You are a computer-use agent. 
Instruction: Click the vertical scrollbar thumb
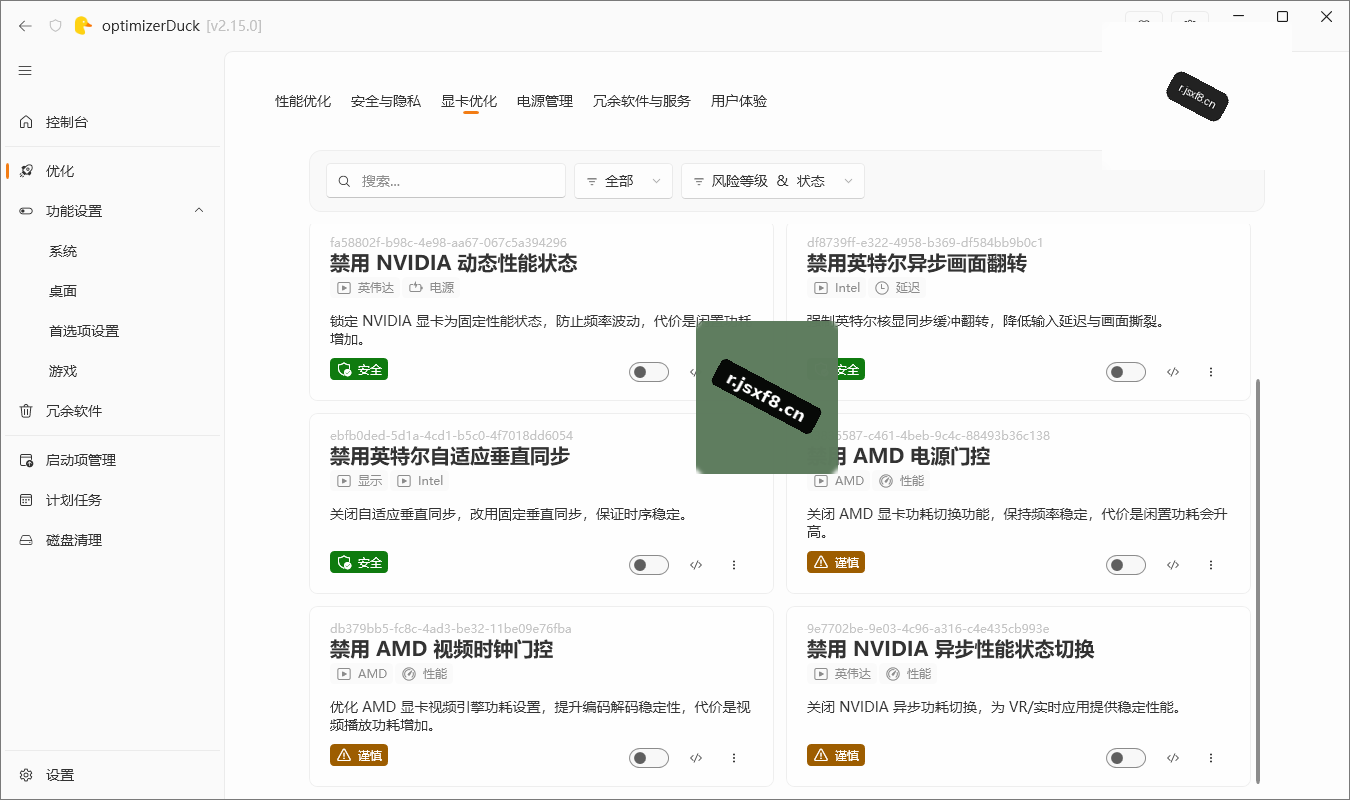pos(1258,581)
